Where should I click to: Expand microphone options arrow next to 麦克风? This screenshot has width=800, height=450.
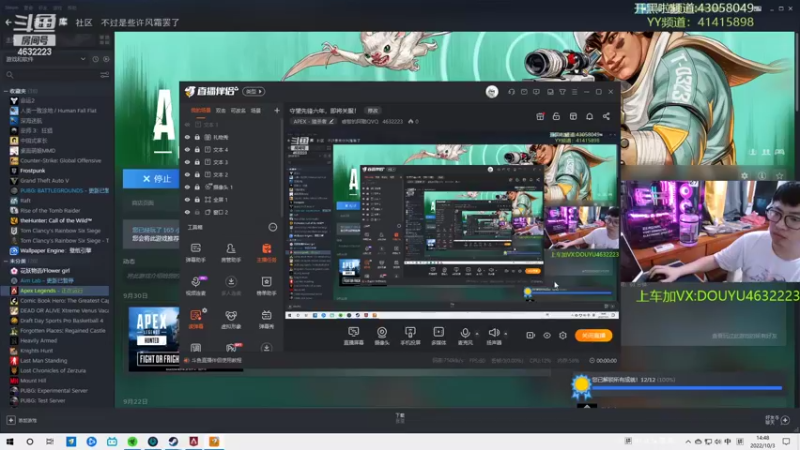477,334
